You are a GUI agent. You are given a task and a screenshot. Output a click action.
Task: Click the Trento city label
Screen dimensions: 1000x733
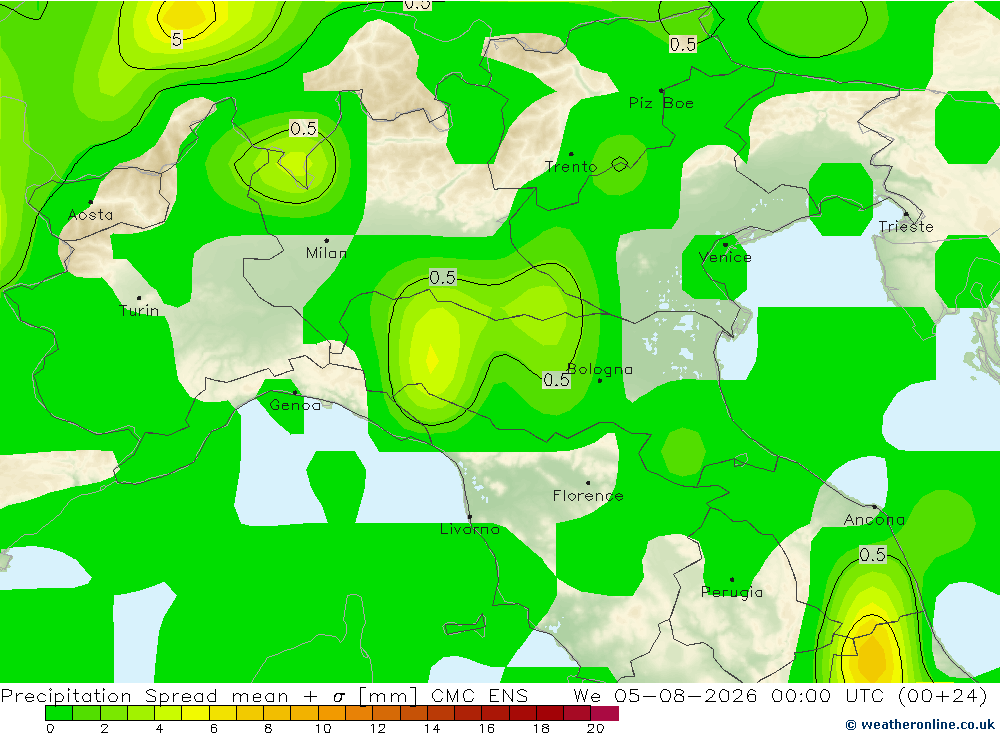point(571,167)
